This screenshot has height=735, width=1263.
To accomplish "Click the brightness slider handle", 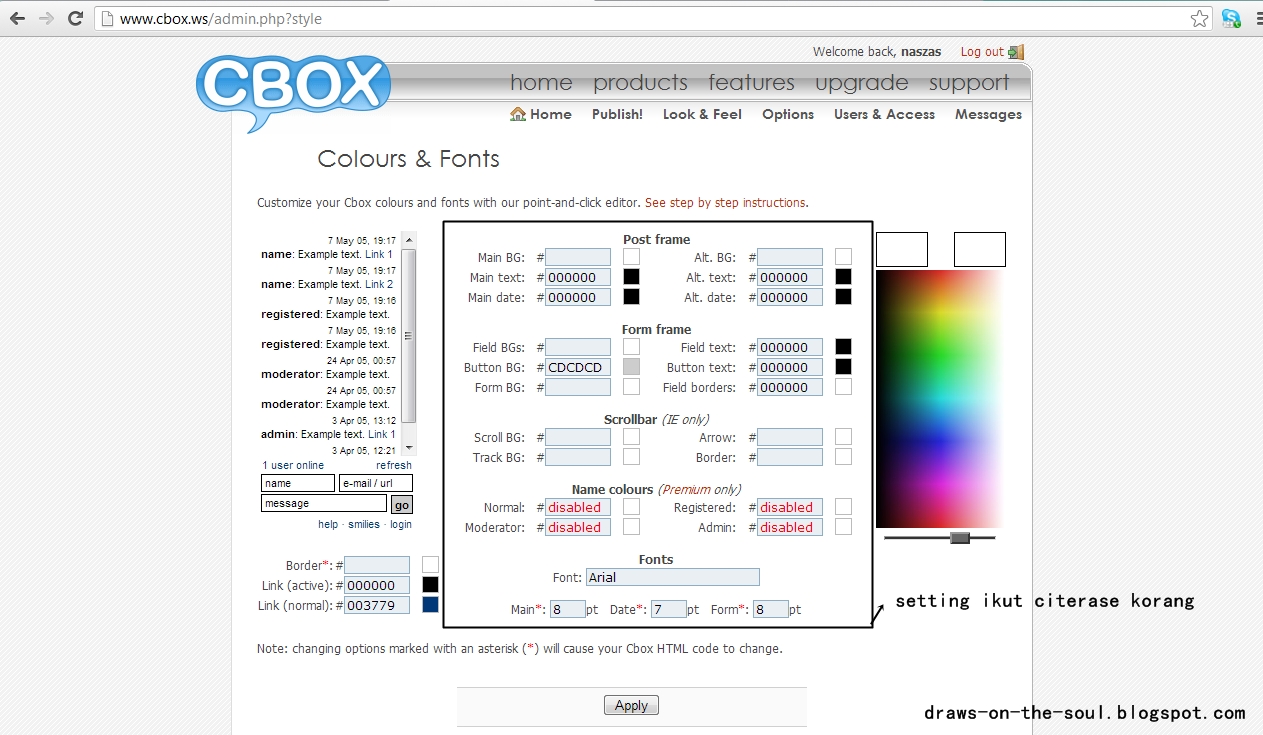I will tap(960, 538).
